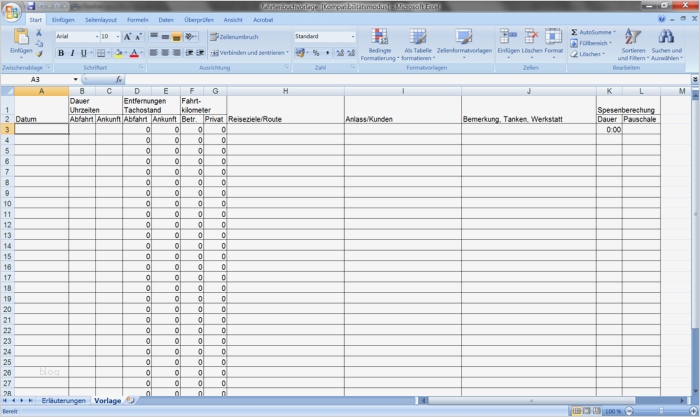Decrease cell indent
Image resolution: width=700 pixels, height=417 pixels.
pyautogui.click(x=189, y=53)
